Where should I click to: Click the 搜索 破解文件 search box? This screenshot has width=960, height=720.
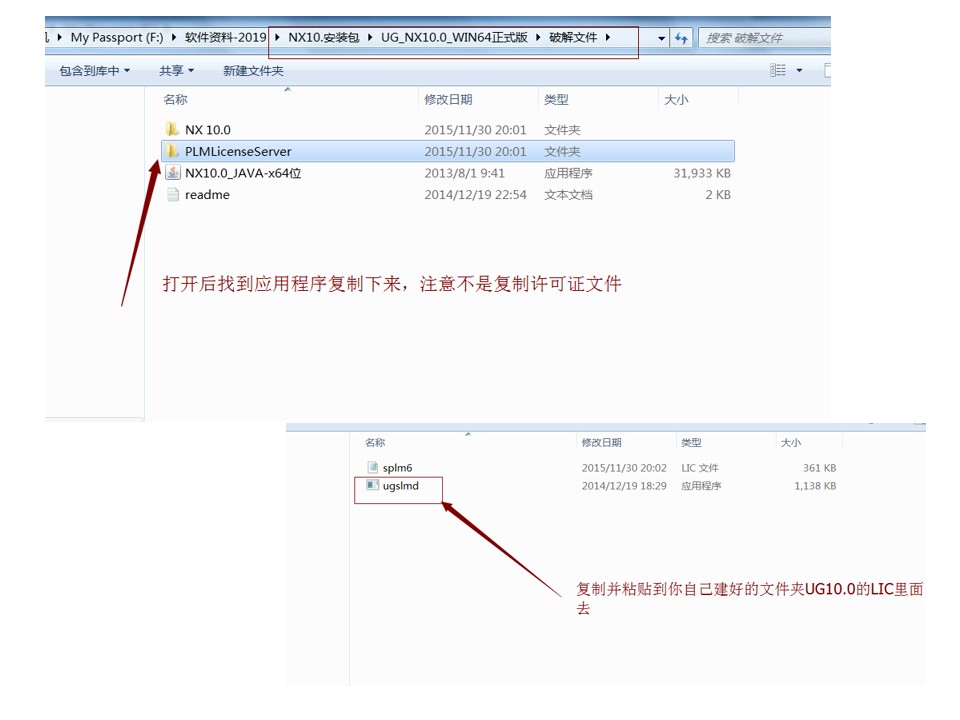coord(764,38)
